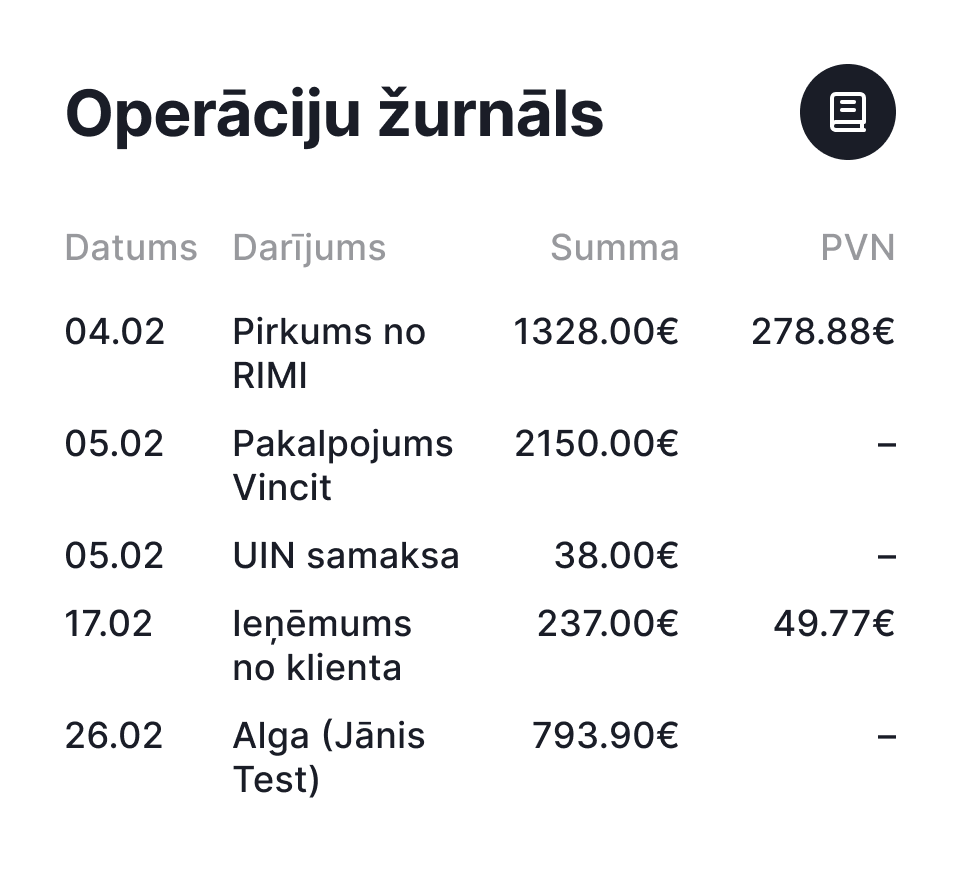
Task: Open Ieņēmums no klienta transaction
Action: pos(322,645)
